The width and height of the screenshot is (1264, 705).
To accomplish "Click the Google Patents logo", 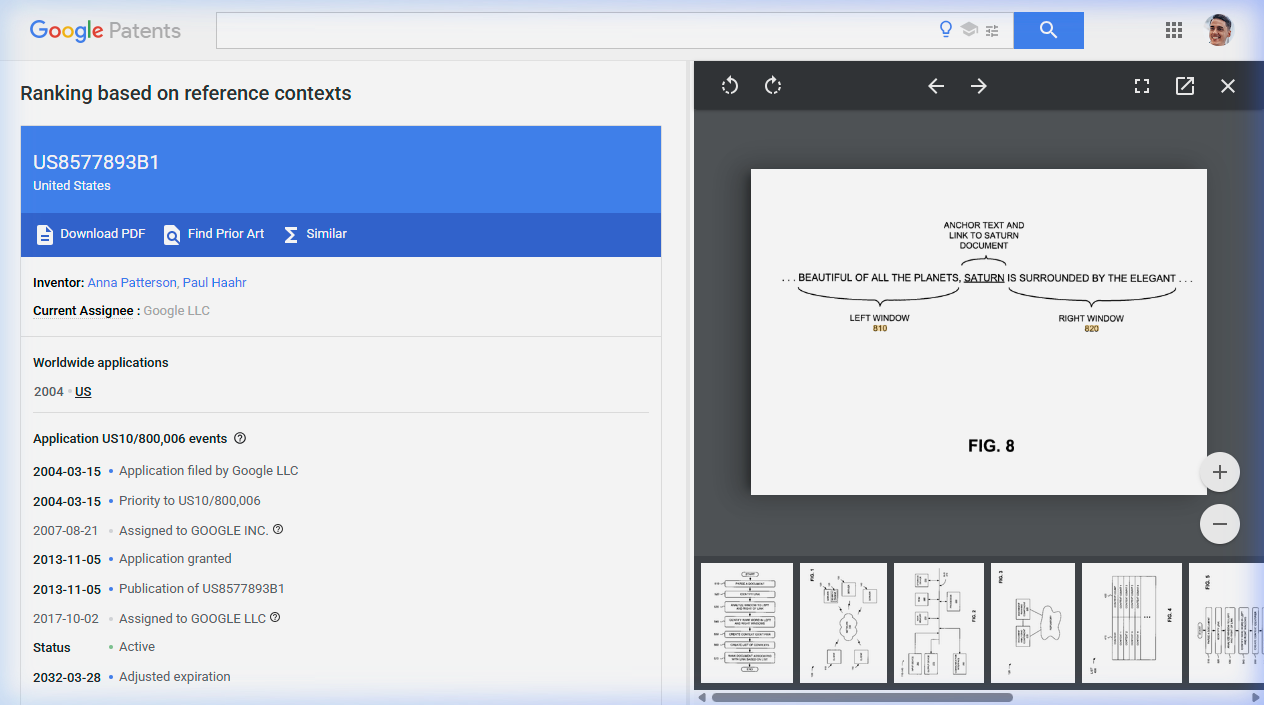I will pos(105,30).
